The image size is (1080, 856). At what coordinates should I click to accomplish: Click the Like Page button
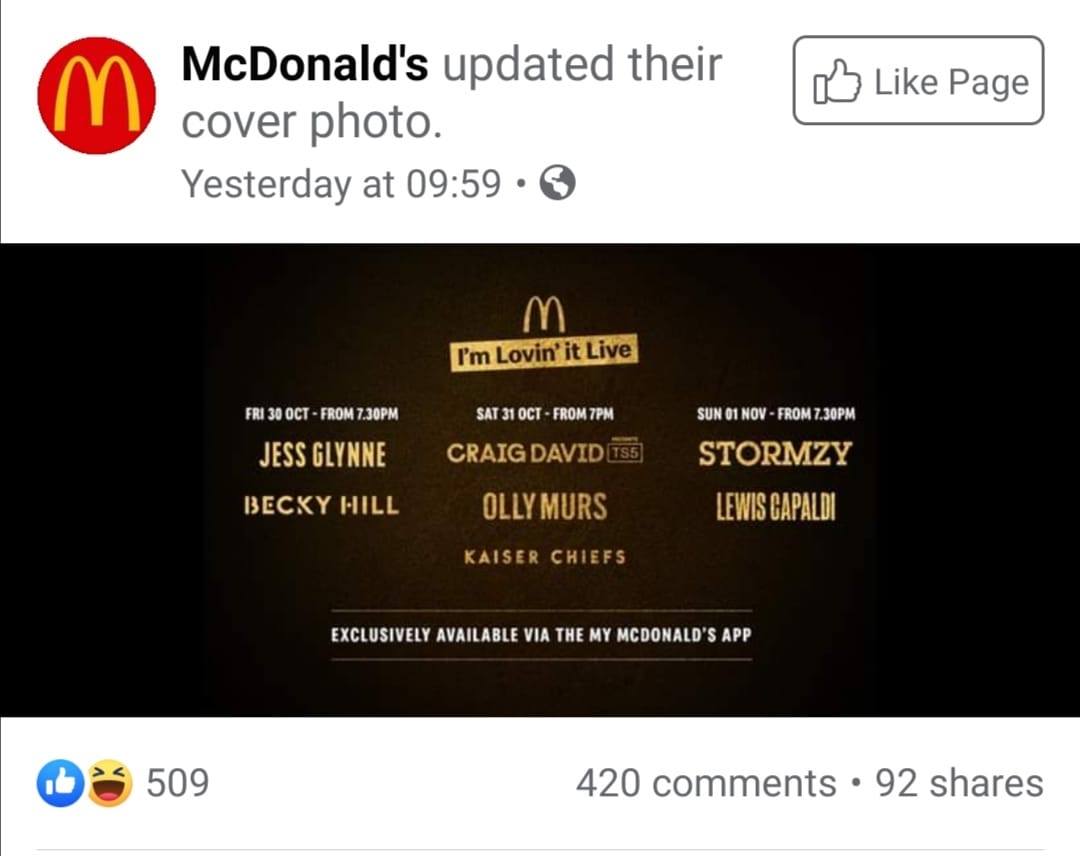(x=918, y=81)
